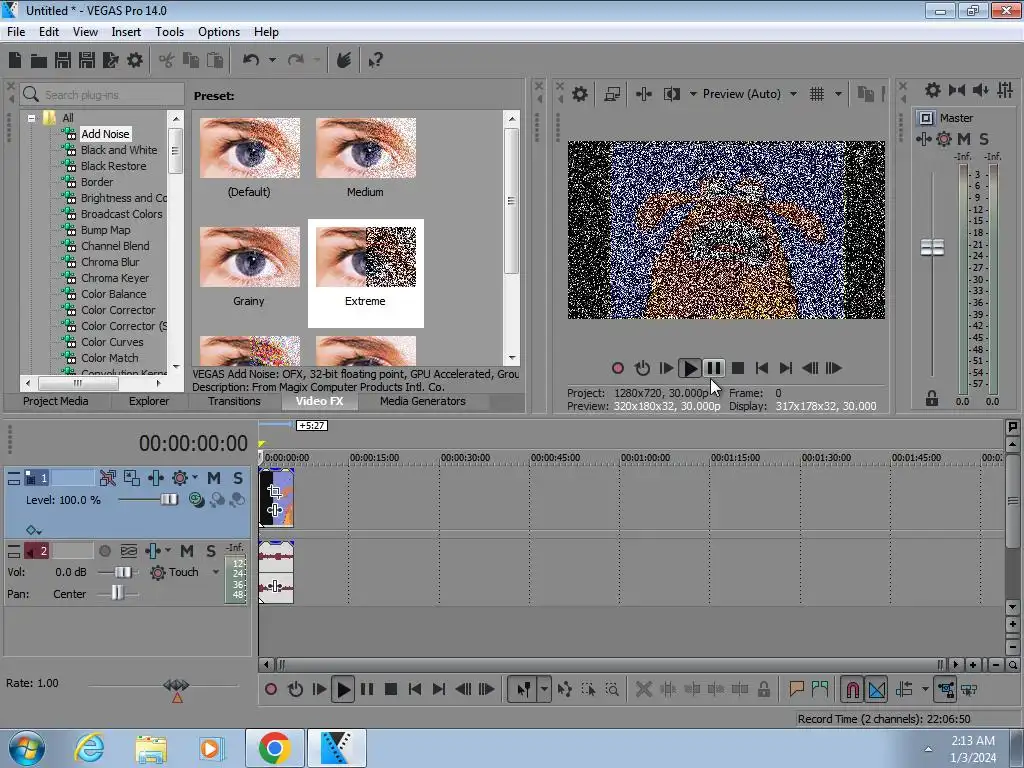Image resolution: width=1024 pixels, height=768 pixels.
Task: Click Event Pan/Crop icon on video clip
Action: point(275,491)
